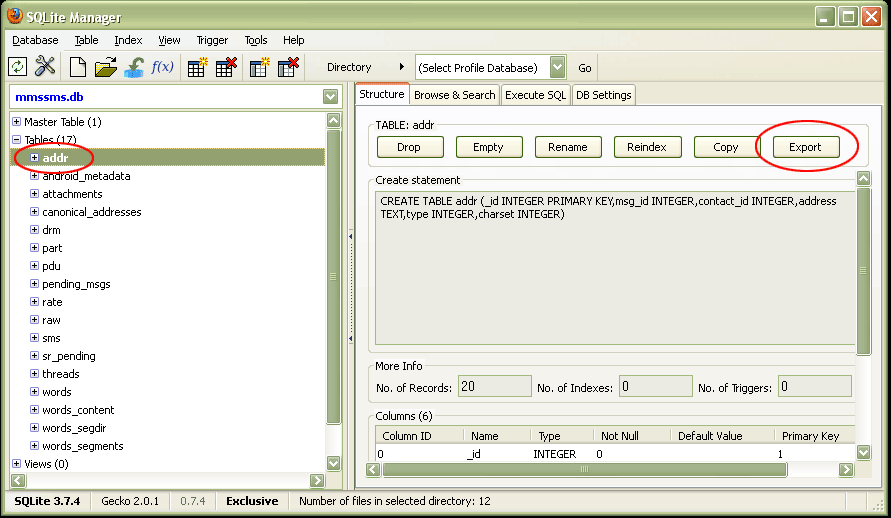Click the drop index icon
The width and height of the screenshot is (891, 518).
click(288, 67)
